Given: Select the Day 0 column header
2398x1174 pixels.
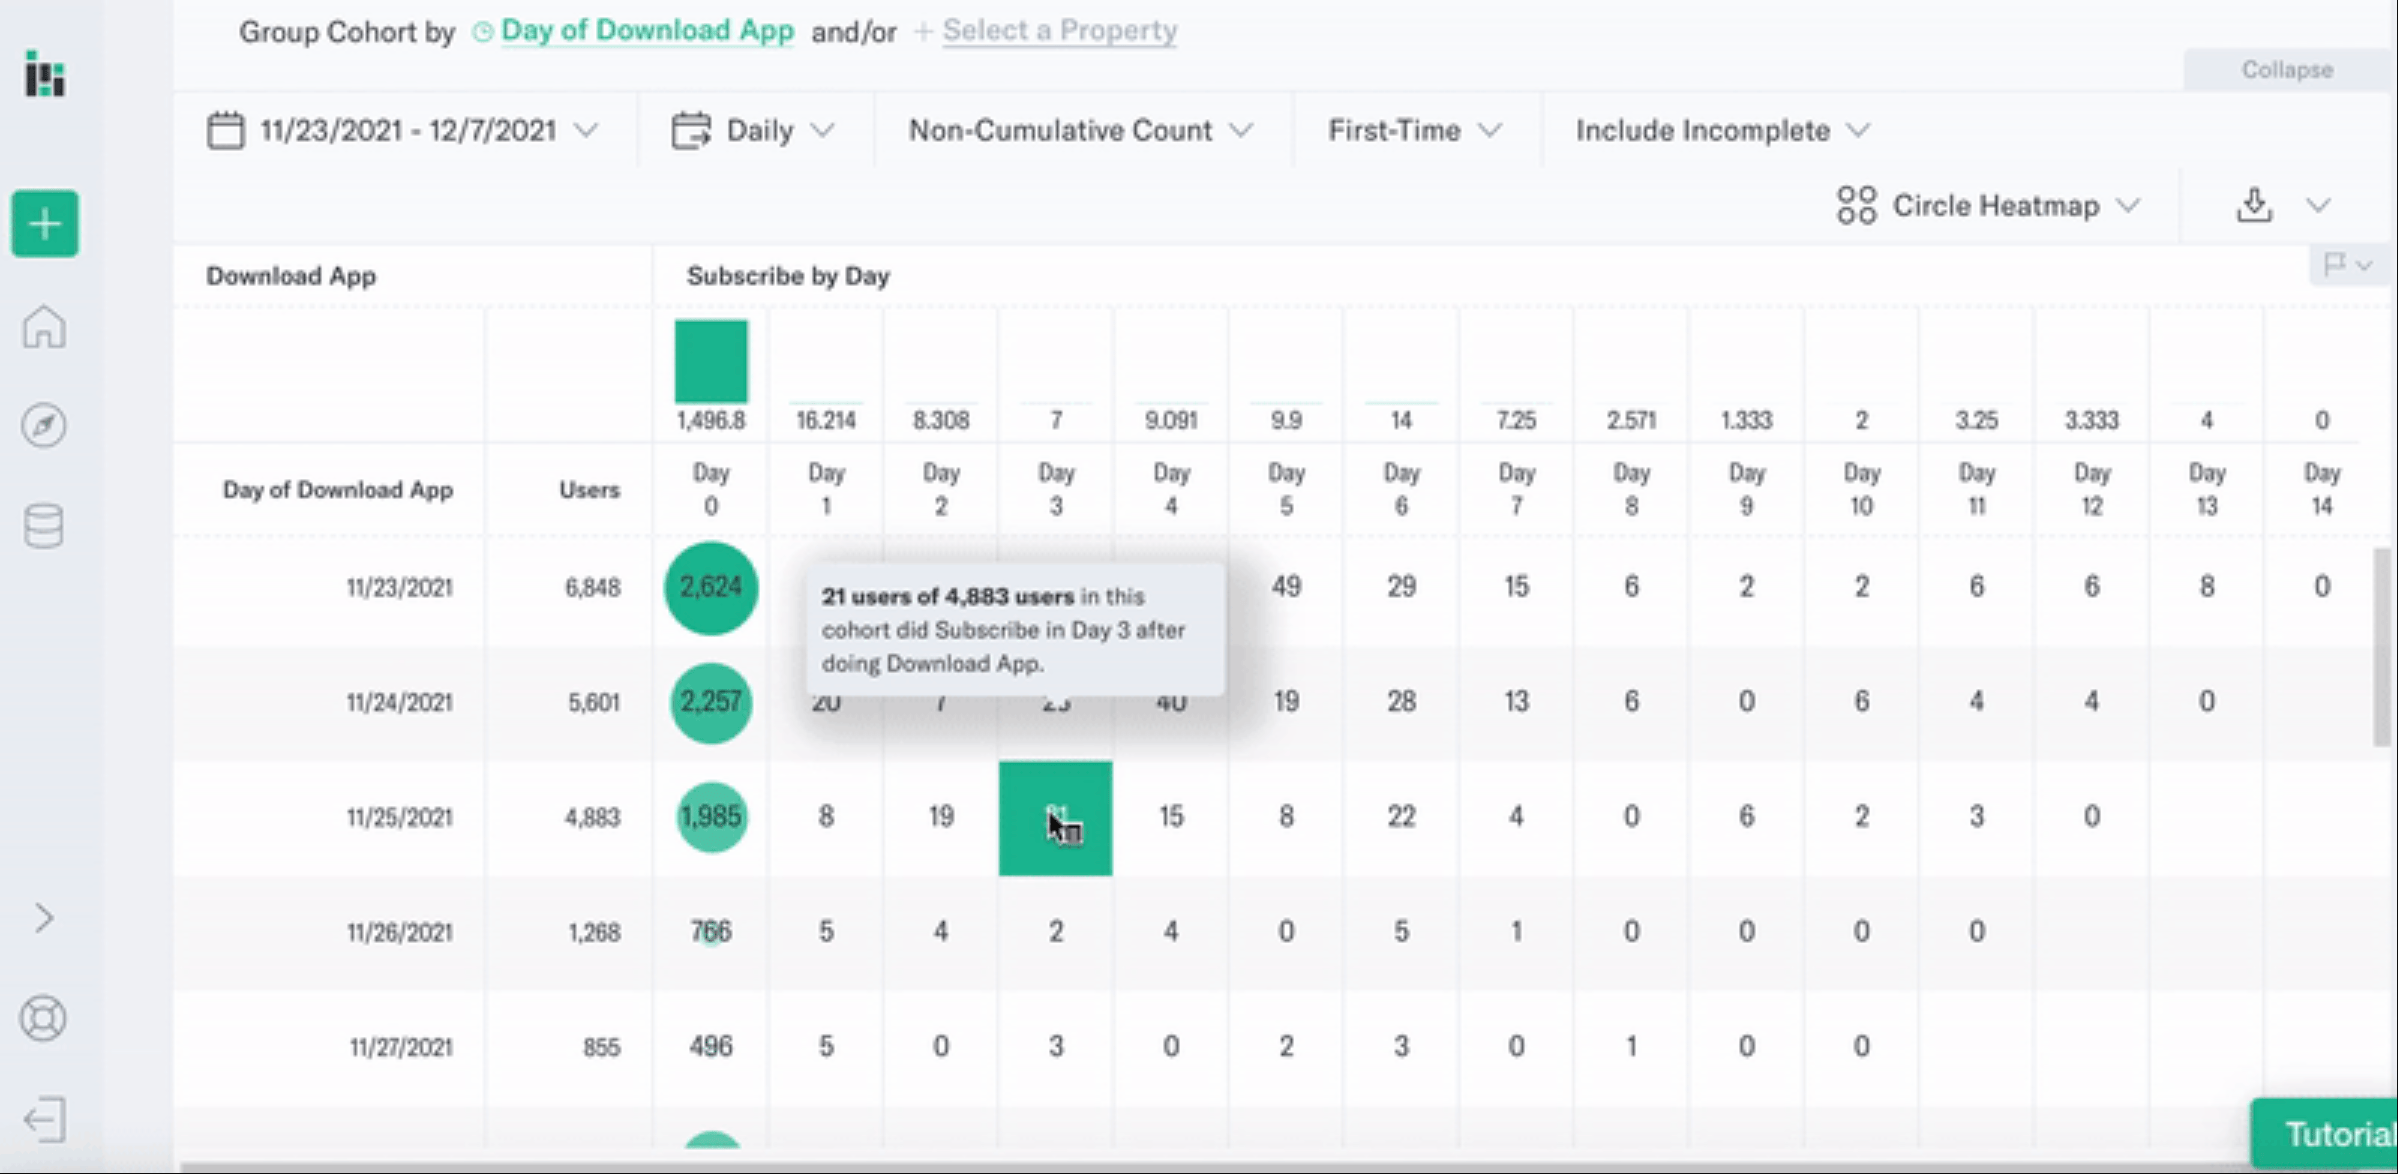Looking at the screenshot, I should pos(711,489).
